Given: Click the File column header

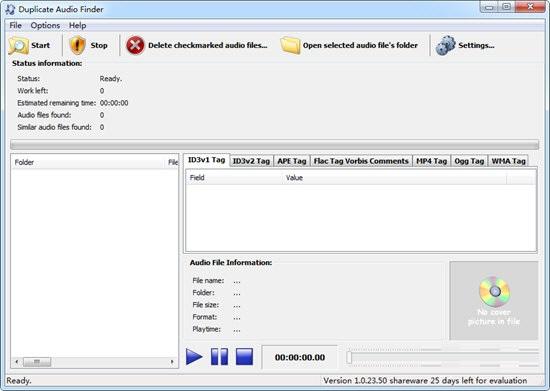Looking at the screenshot, I should click(x=172, y=162).
